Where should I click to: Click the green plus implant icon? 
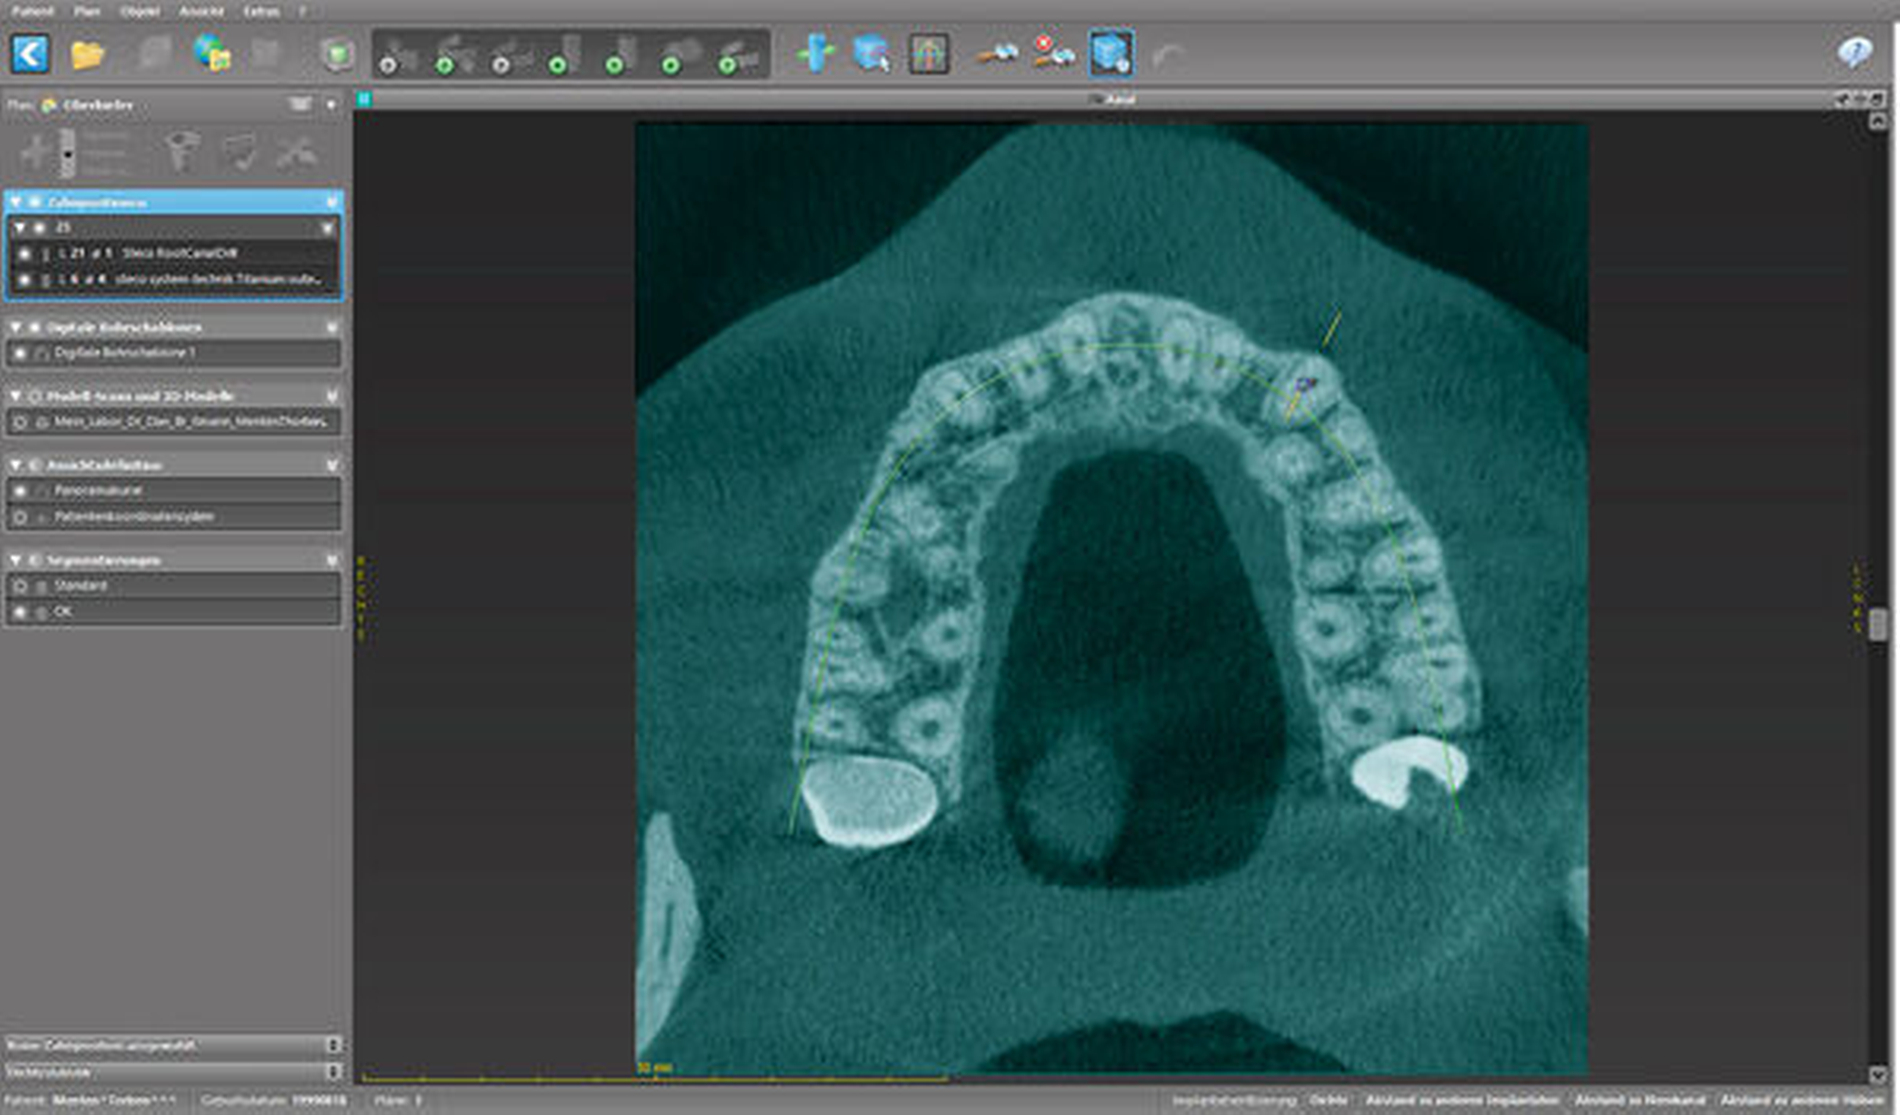point(816,53)
